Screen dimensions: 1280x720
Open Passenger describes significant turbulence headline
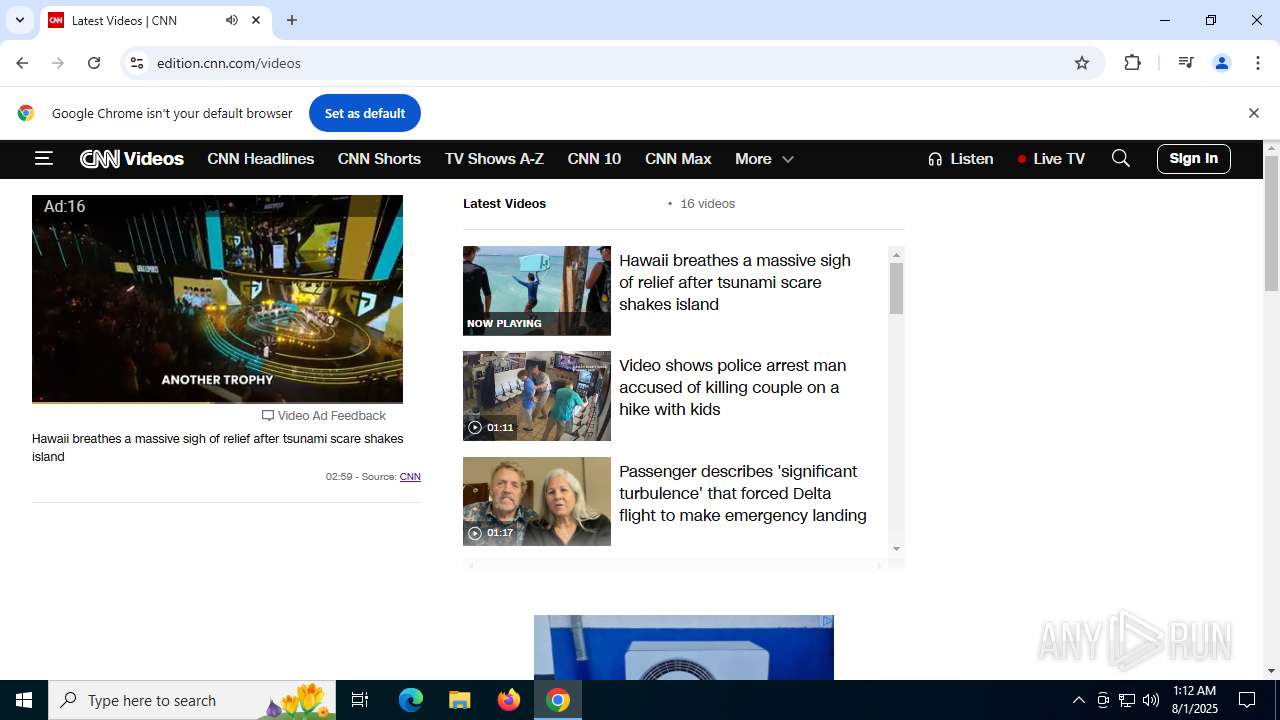tap(743, 493)
